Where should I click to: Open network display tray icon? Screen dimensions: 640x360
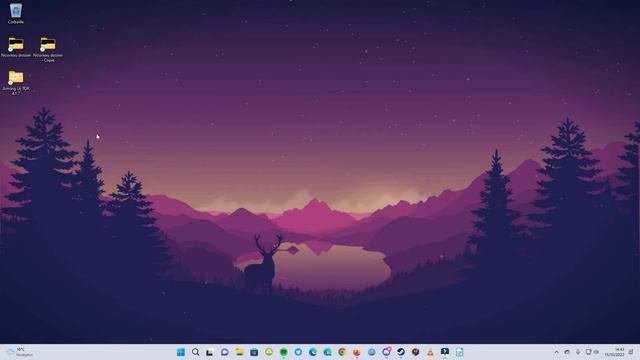[588, 352]
